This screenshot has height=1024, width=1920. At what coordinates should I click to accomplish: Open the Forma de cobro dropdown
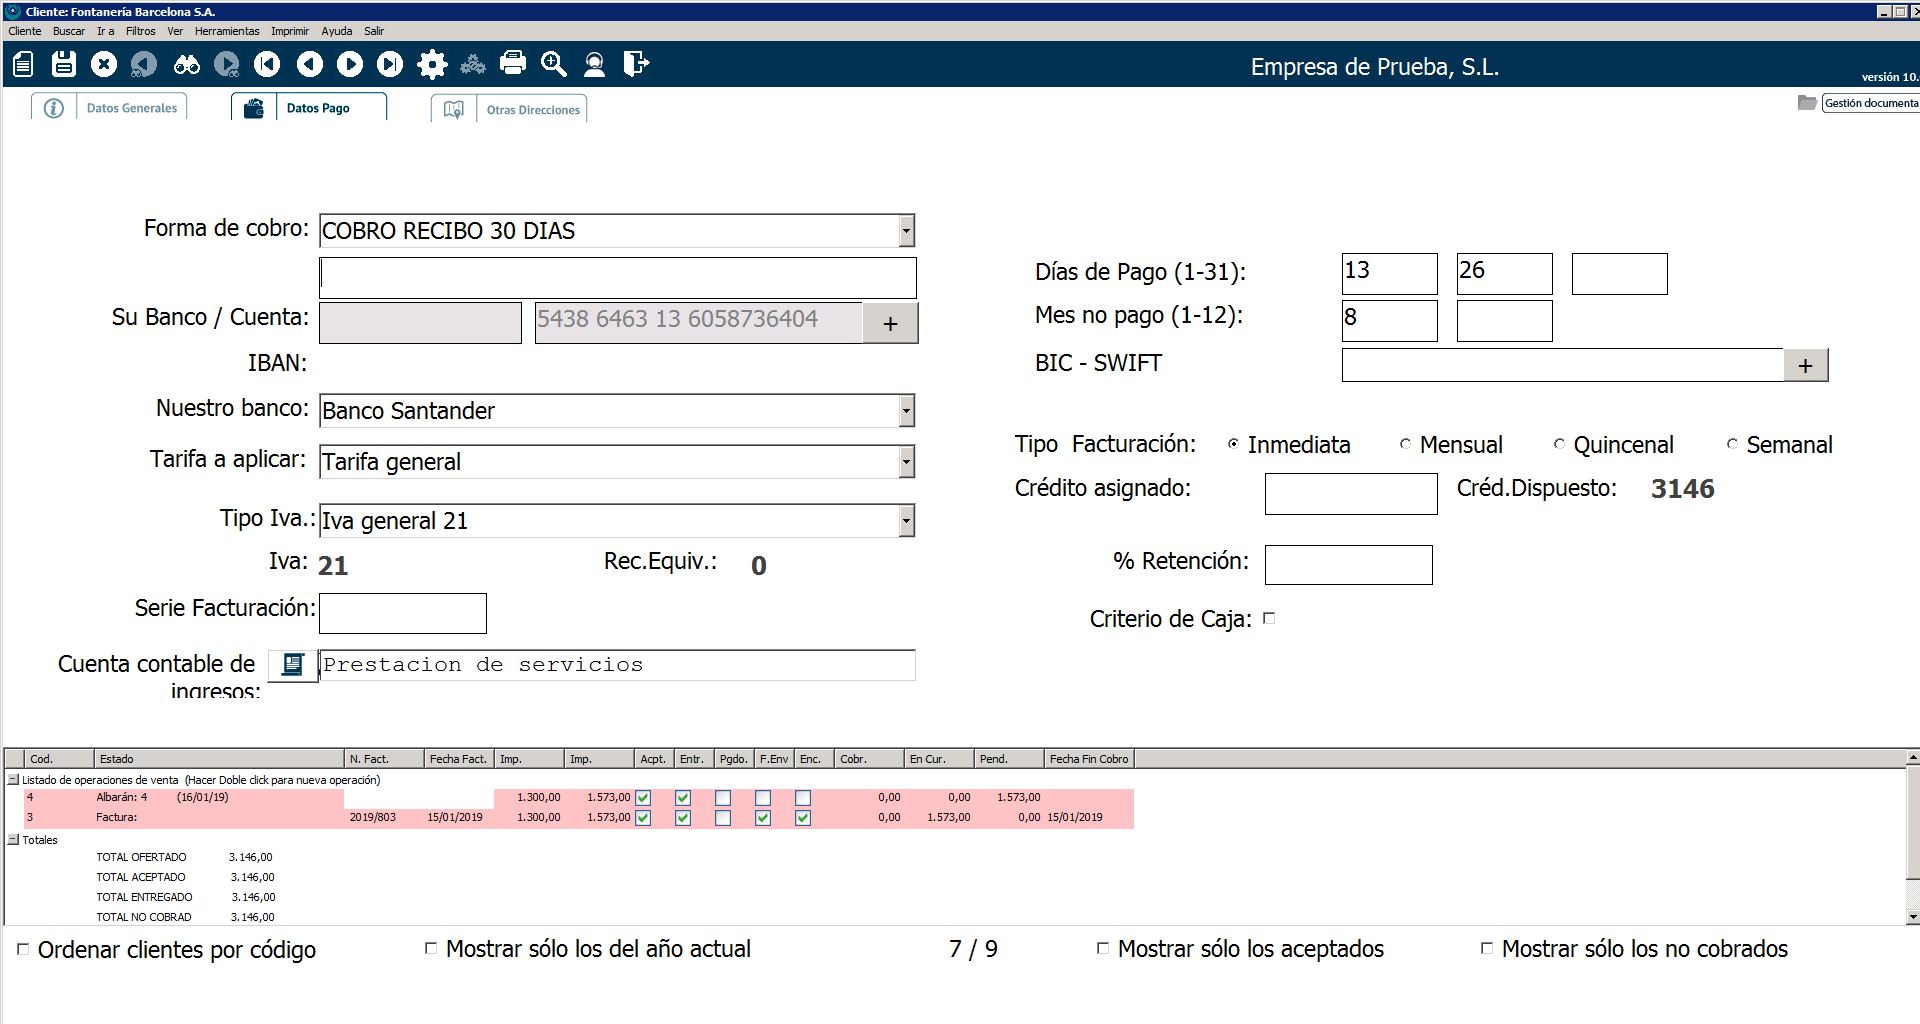pos(906,231)
